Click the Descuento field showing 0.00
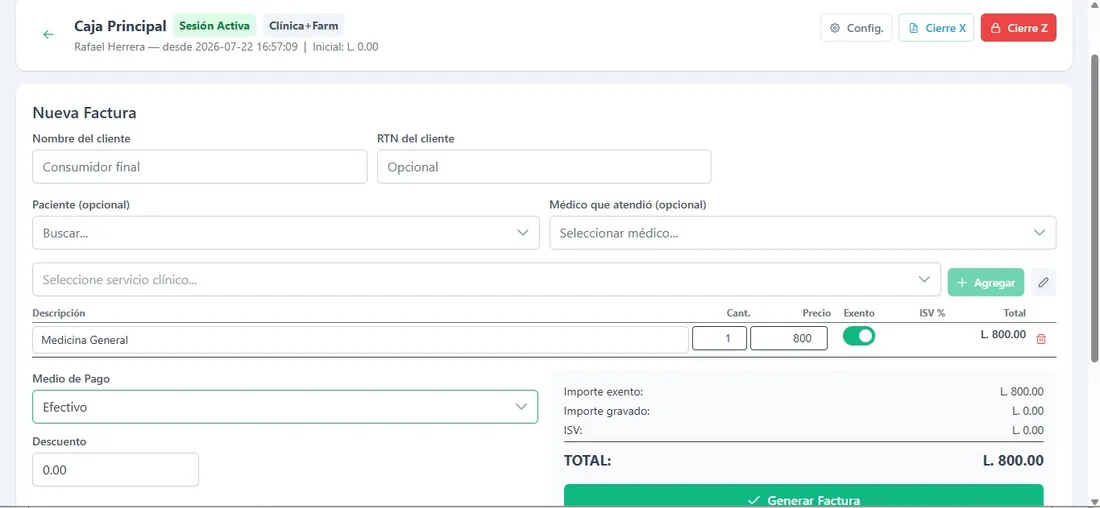The image size is (1100, 508). pyautogui.click(x=115, y=469)
